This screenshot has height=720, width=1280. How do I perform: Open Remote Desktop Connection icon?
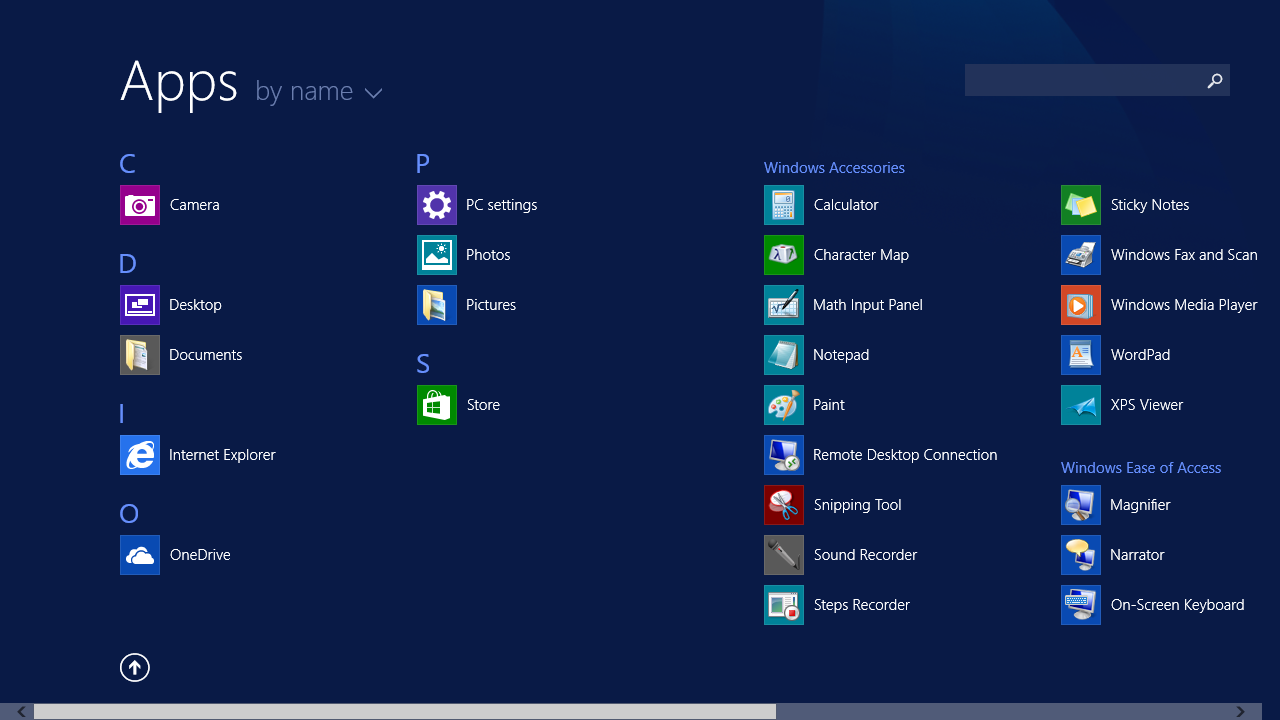click(784, 455)
